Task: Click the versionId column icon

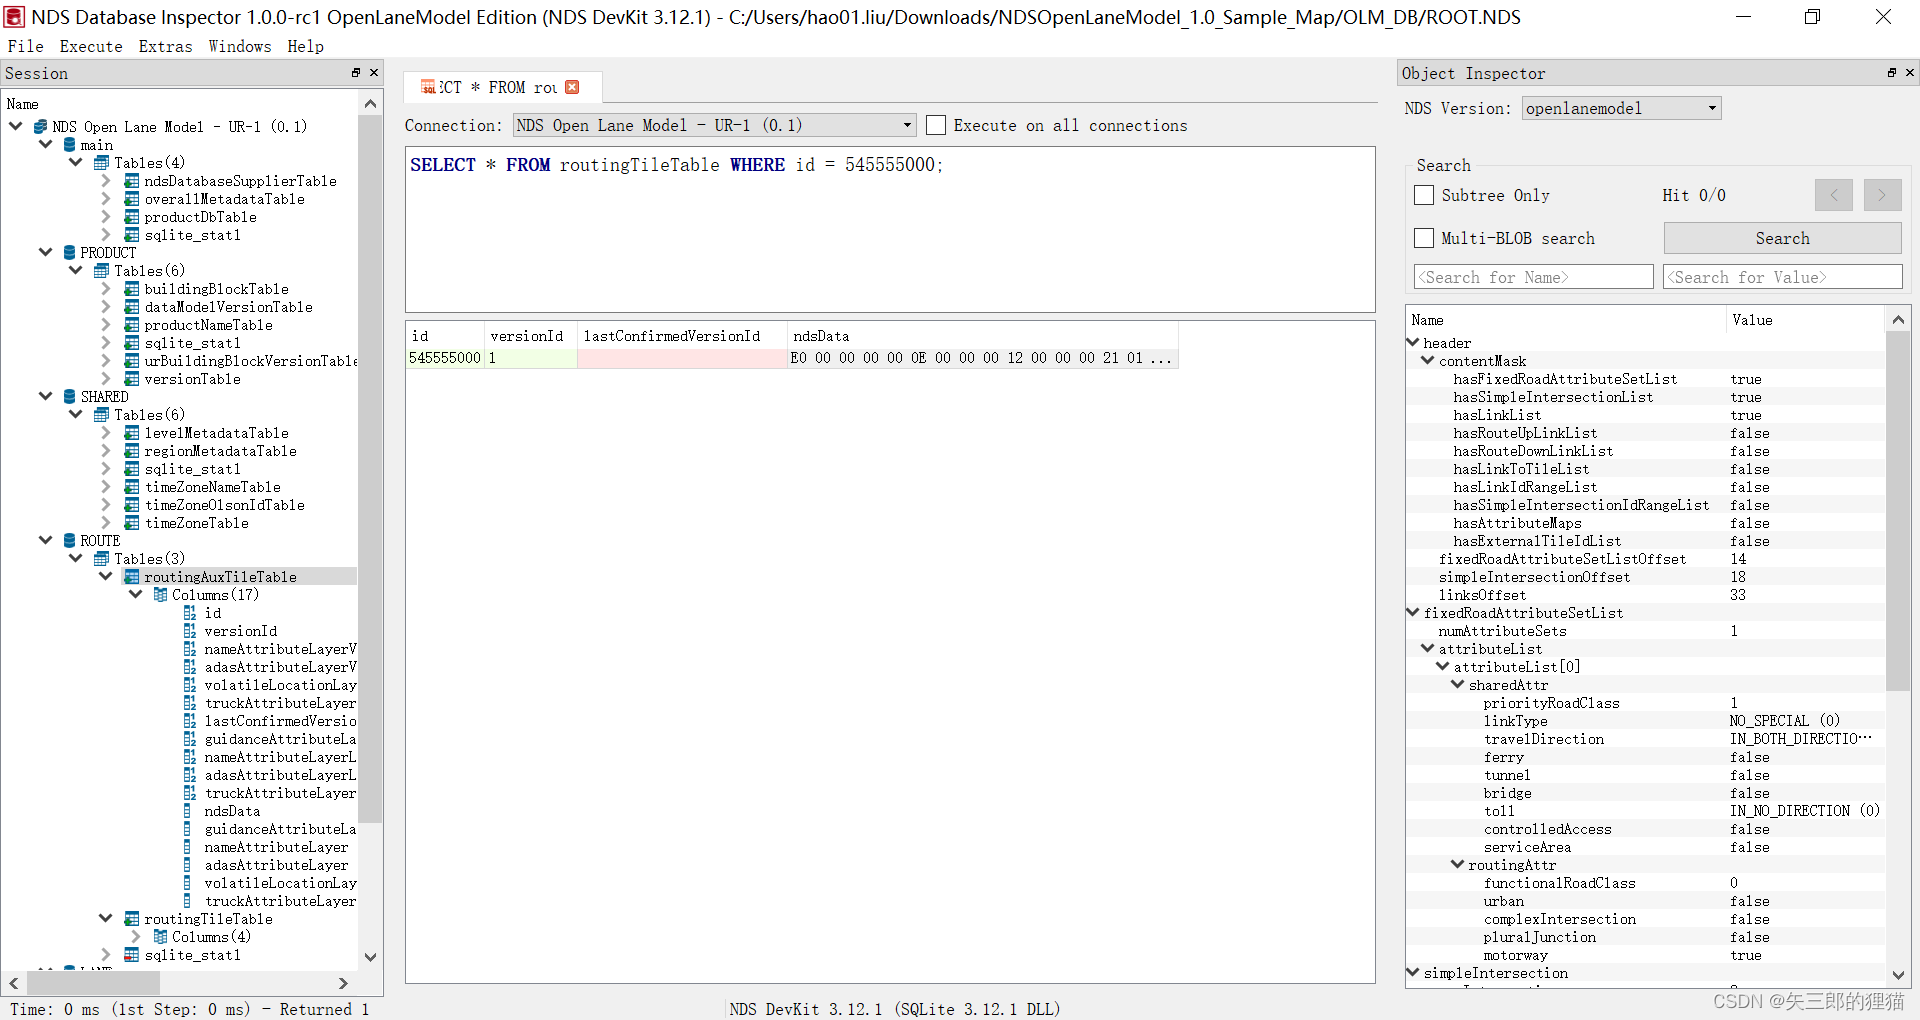Action: coord(190,631)
